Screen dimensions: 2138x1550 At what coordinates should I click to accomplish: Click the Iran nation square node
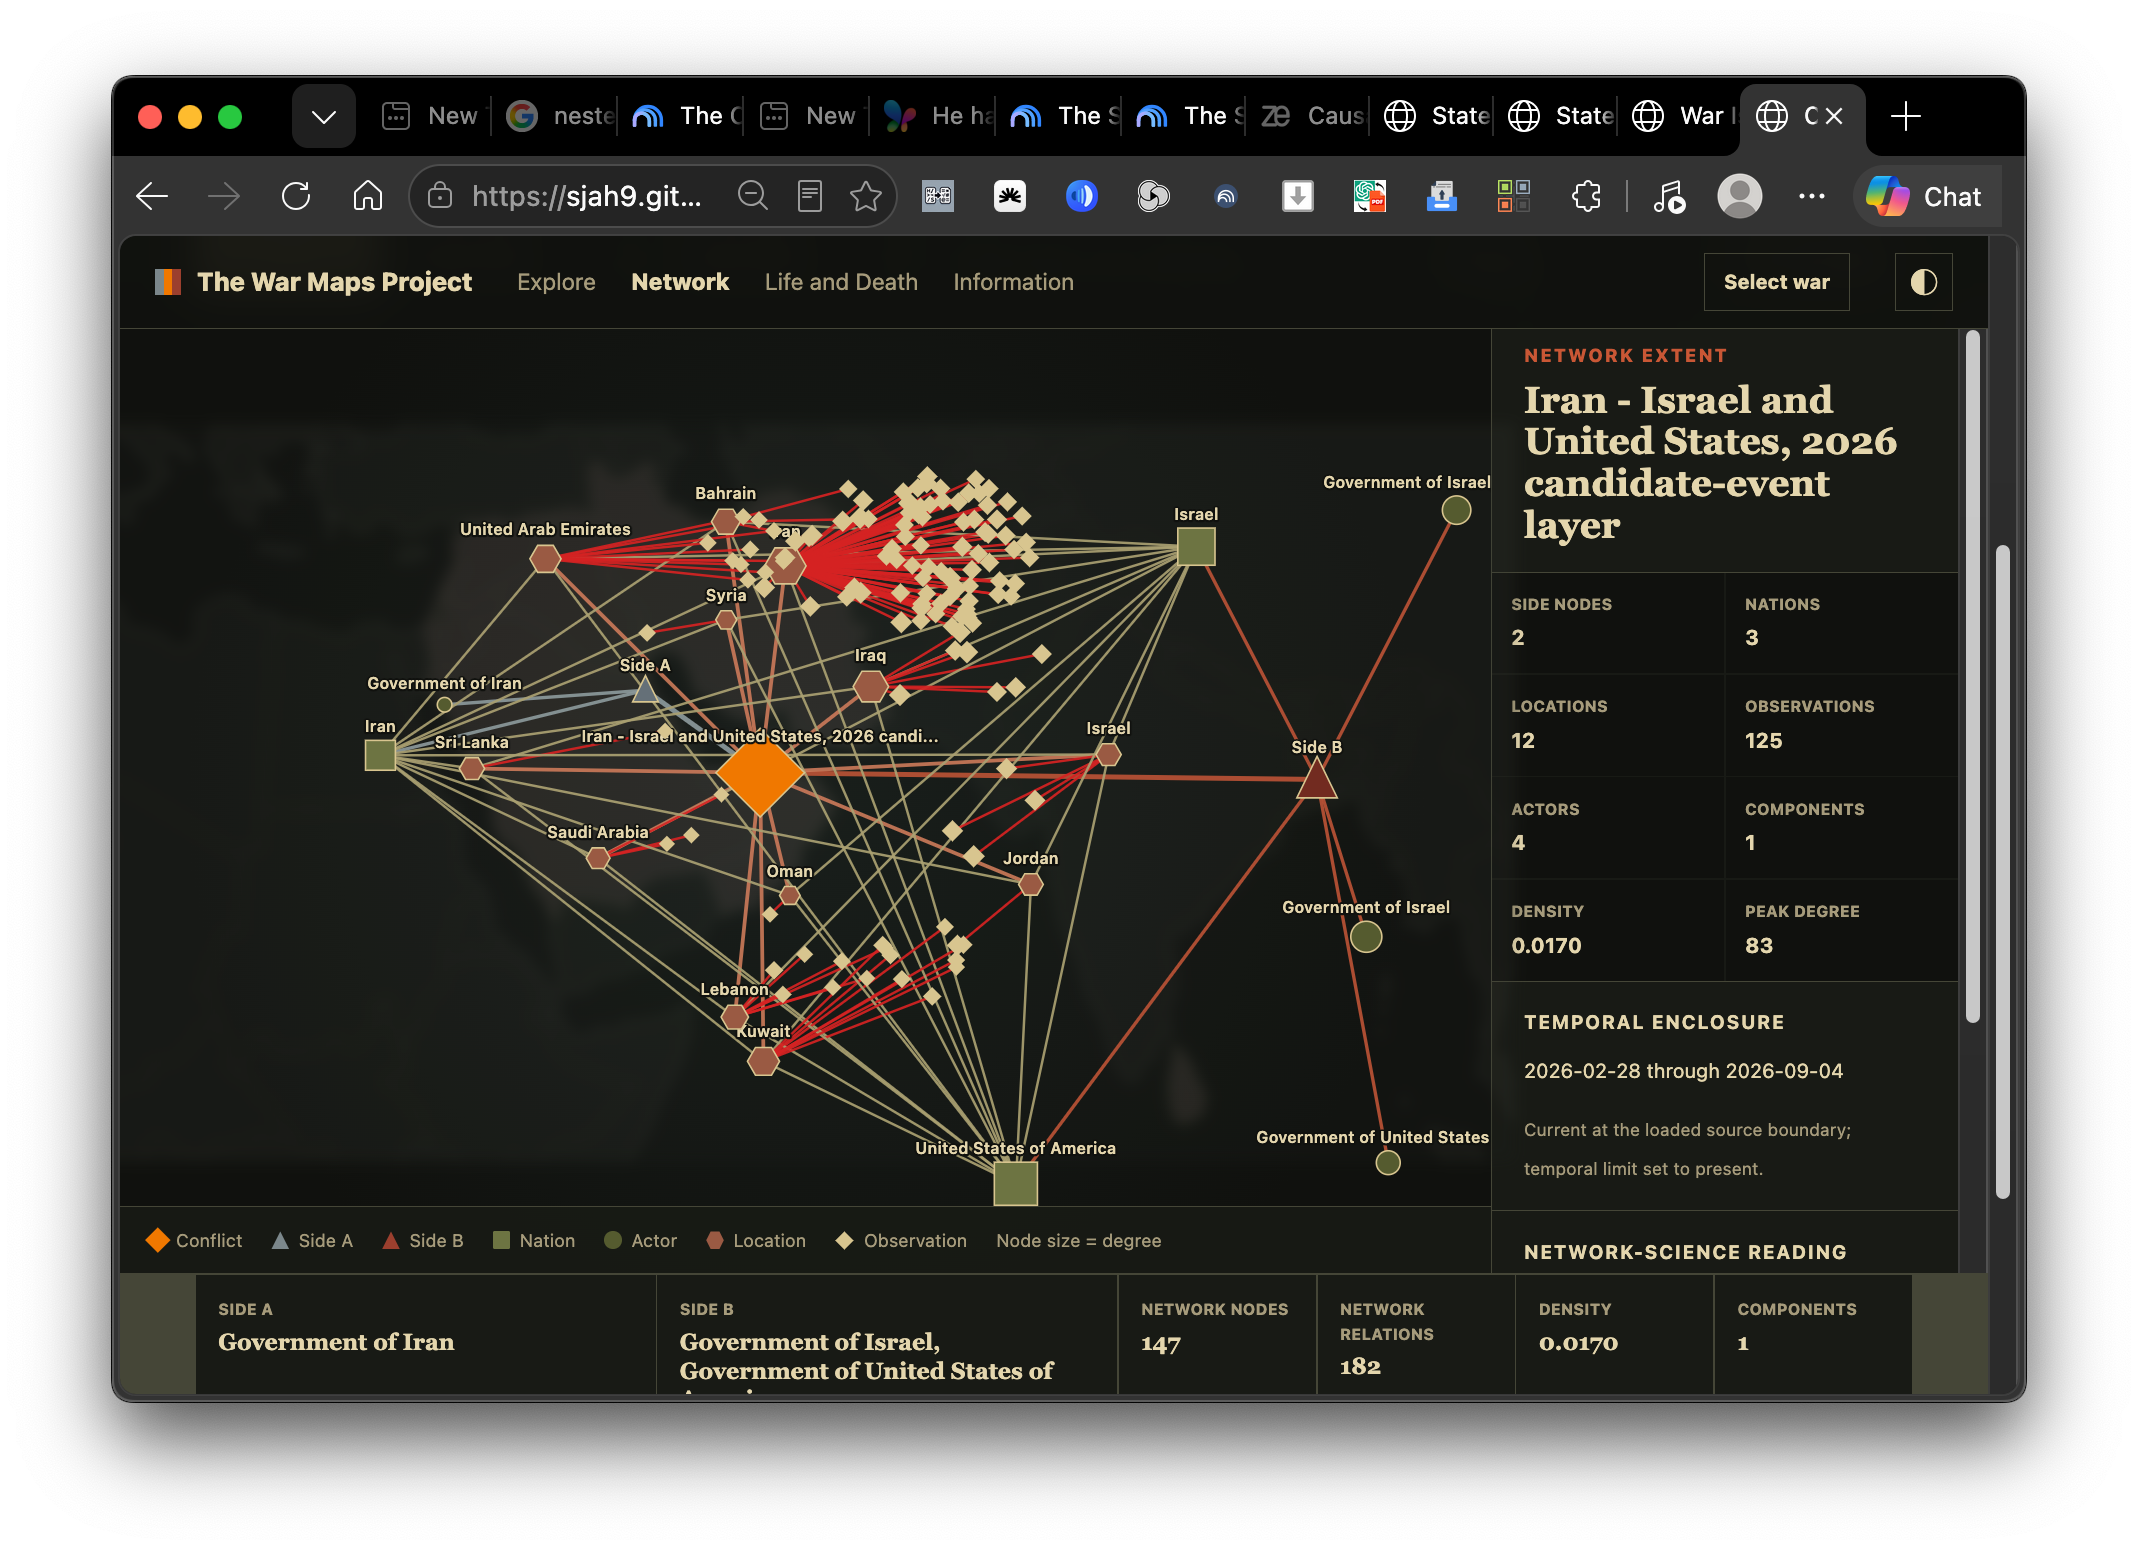pyautogui.click(x=380, y=756)
